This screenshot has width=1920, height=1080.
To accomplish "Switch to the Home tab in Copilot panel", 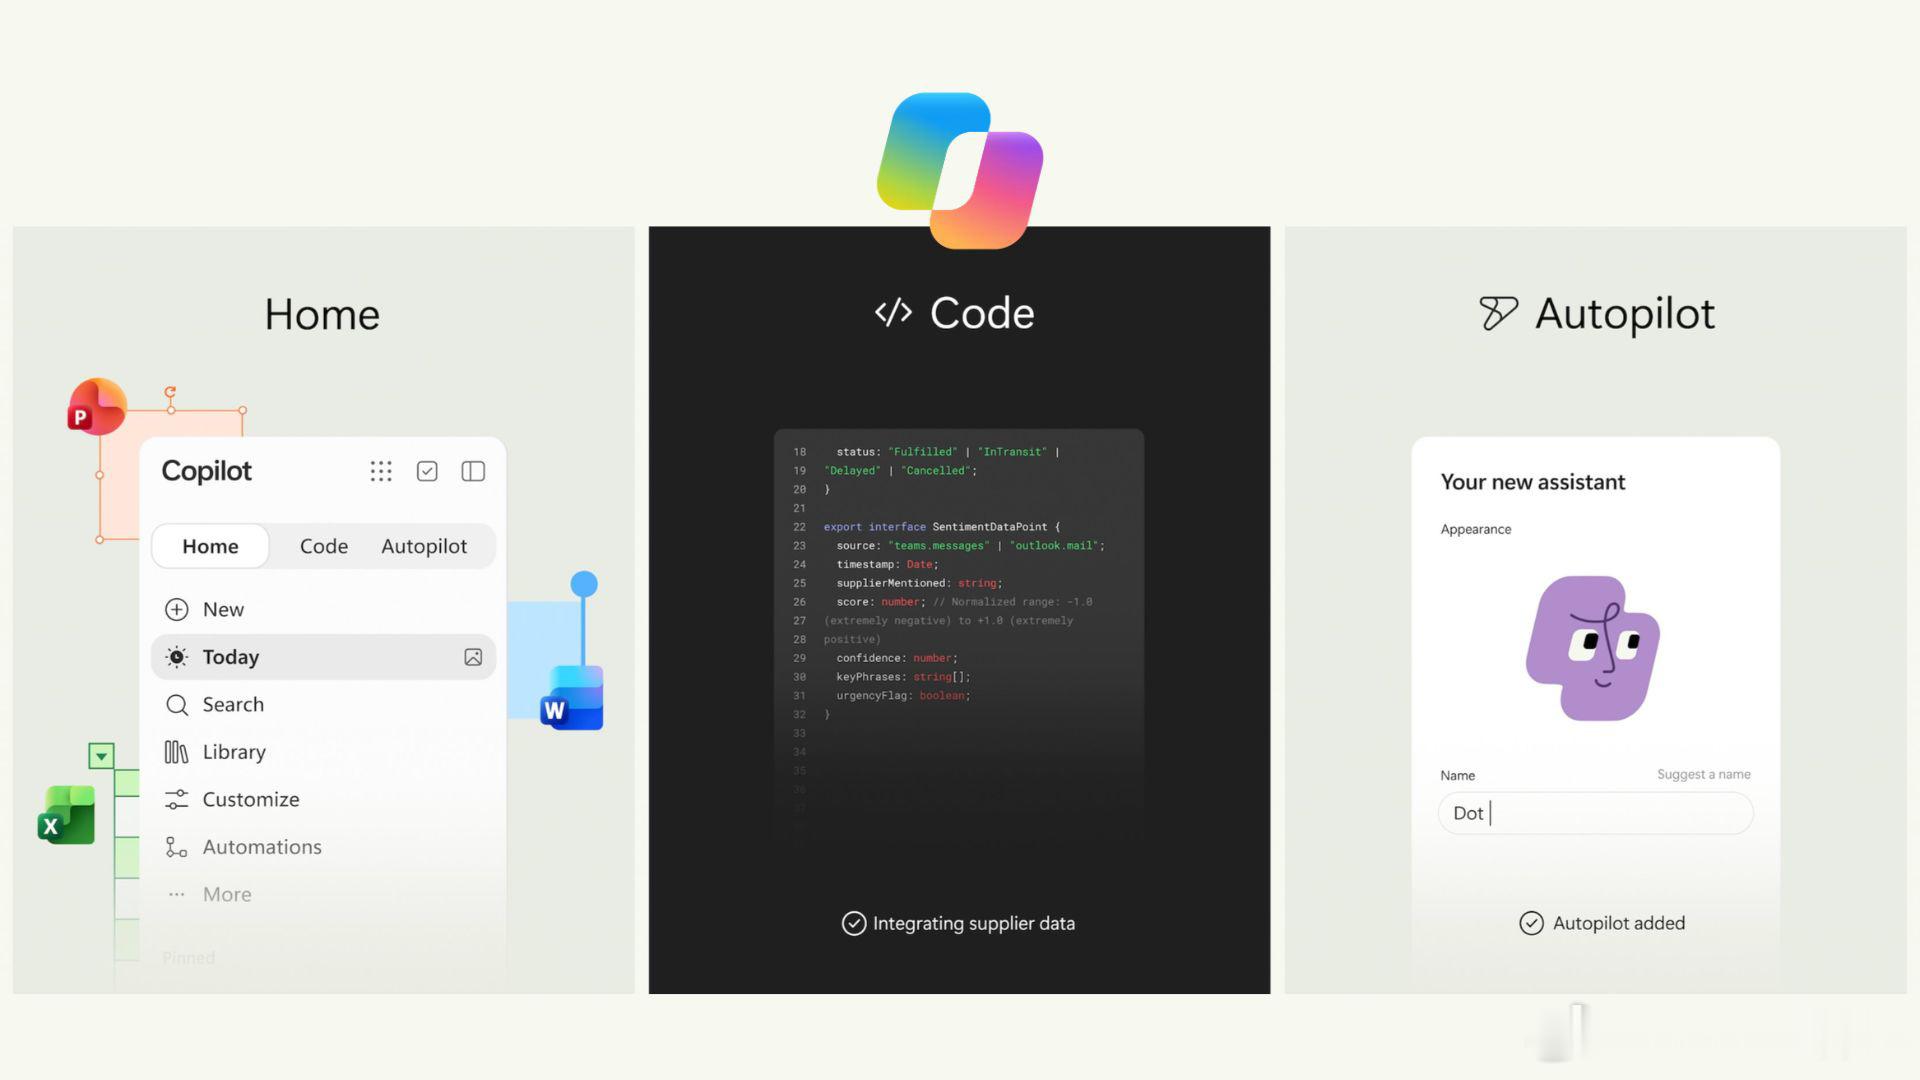I will click(210, 546).
